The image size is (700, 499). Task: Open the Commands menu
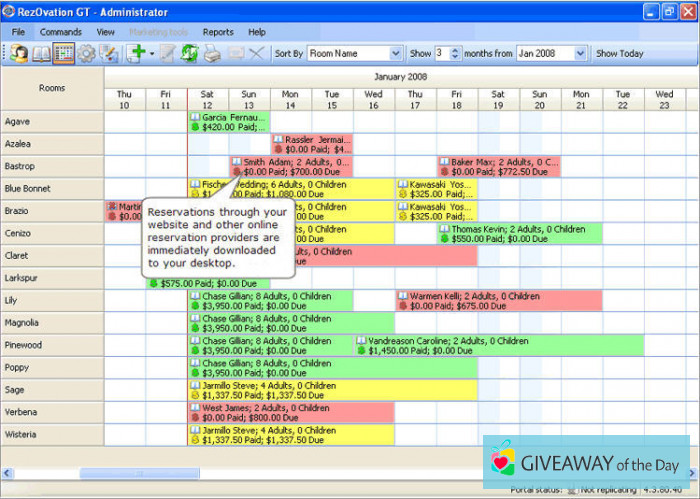click(61, 32)
